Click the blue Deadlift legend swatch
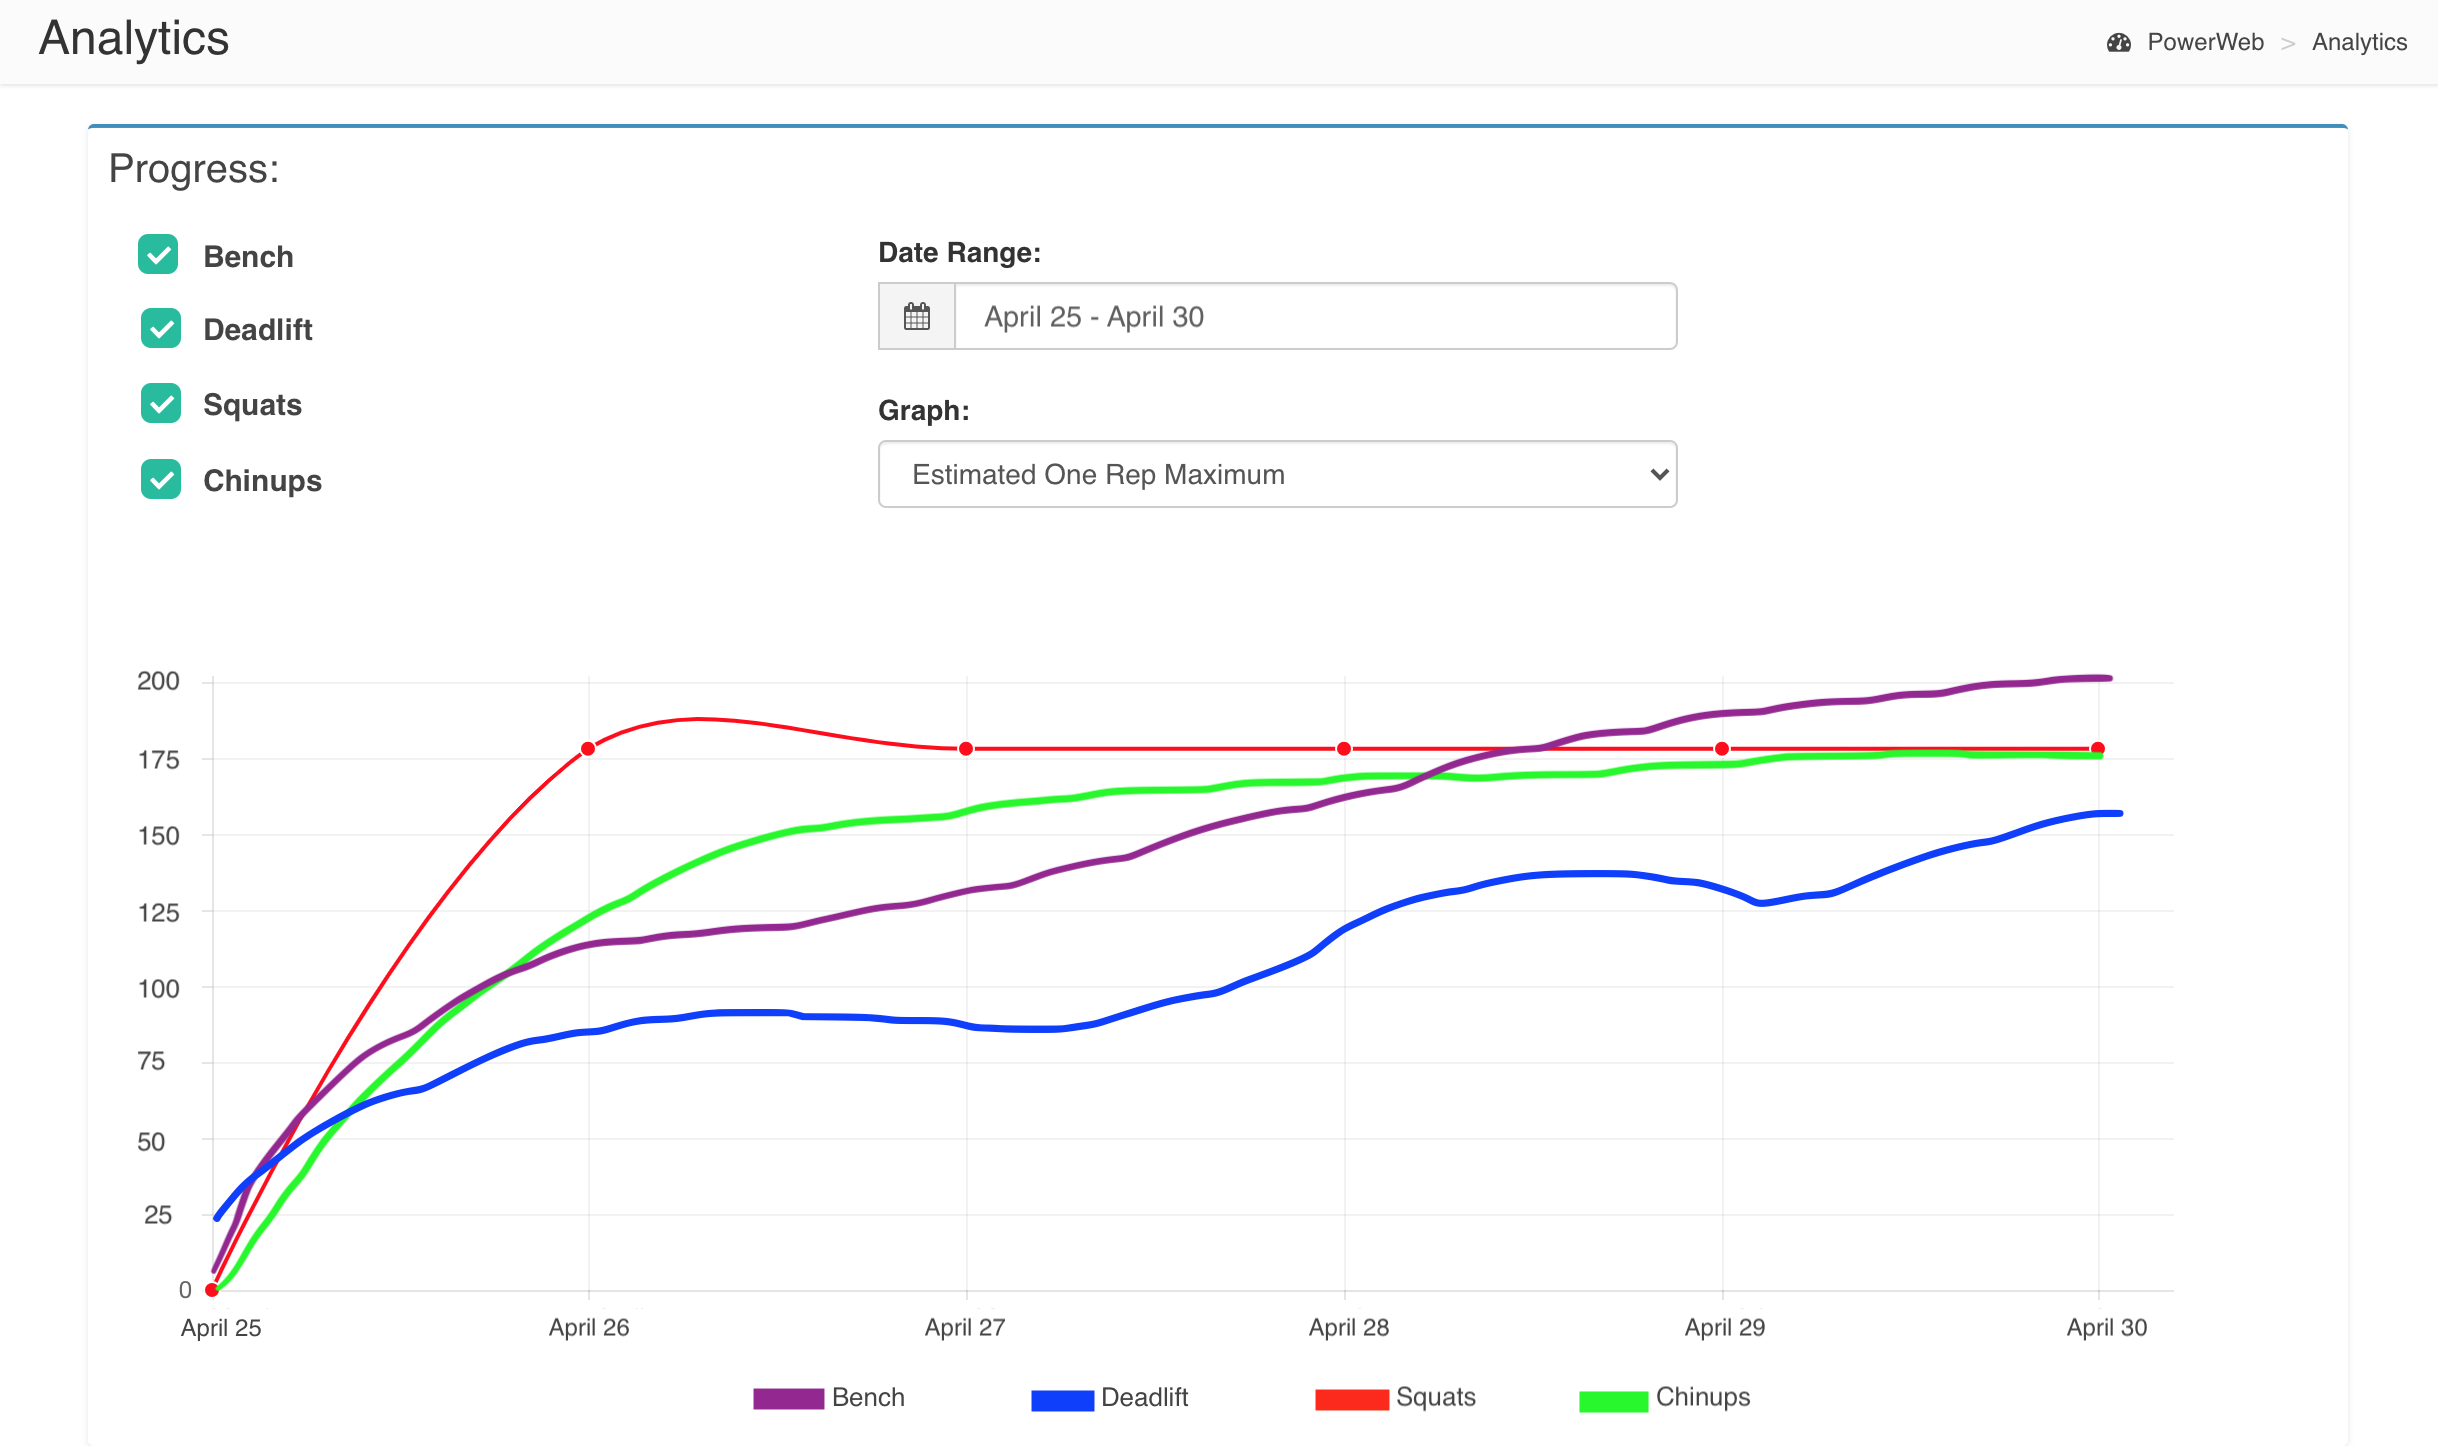Screen dimensions: 2438x1446 [x=1062, y=1400]
